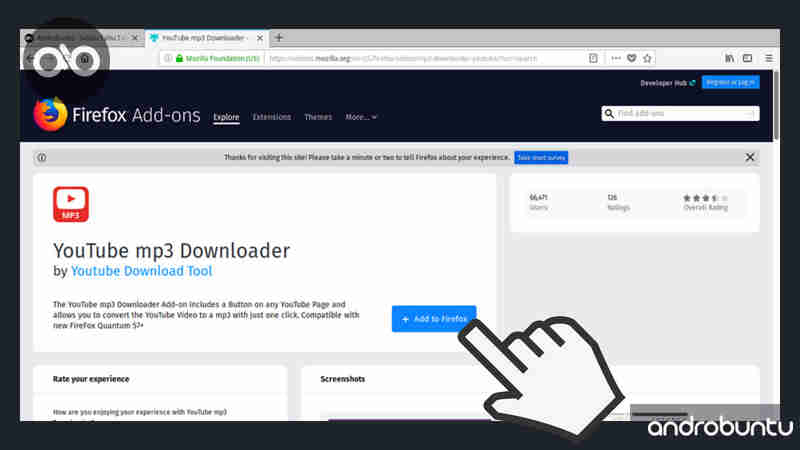Click the Add to Firefox button
The height and width of the screenshot is (450, 800).
[x=434, y=319]
